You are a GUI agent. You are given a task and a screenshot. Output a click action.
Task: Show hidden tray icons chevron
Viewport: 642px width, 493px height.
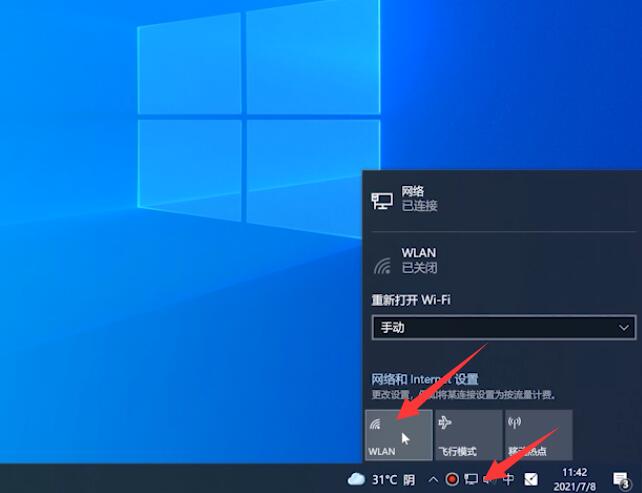pyautogui.click(x=433, y=479)
